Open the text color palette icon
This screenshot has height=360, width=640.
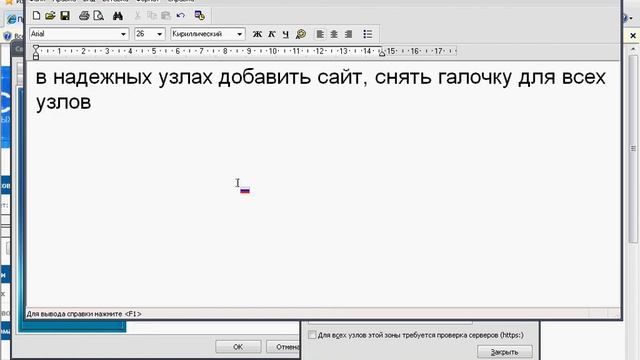coord(301,34)
